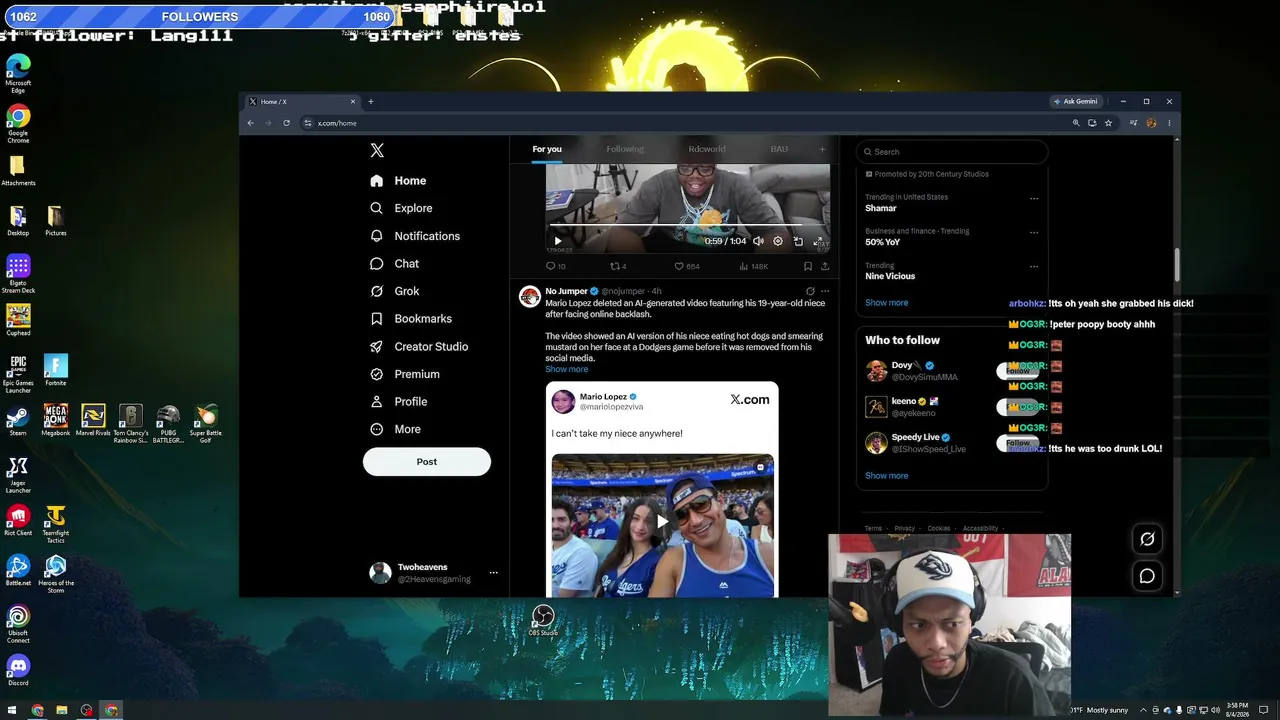The height and width of the screenshot is (720, 1280).
Task: Open Grok in X sidebar
Action: pyautogui.click(x=394, y=291)
